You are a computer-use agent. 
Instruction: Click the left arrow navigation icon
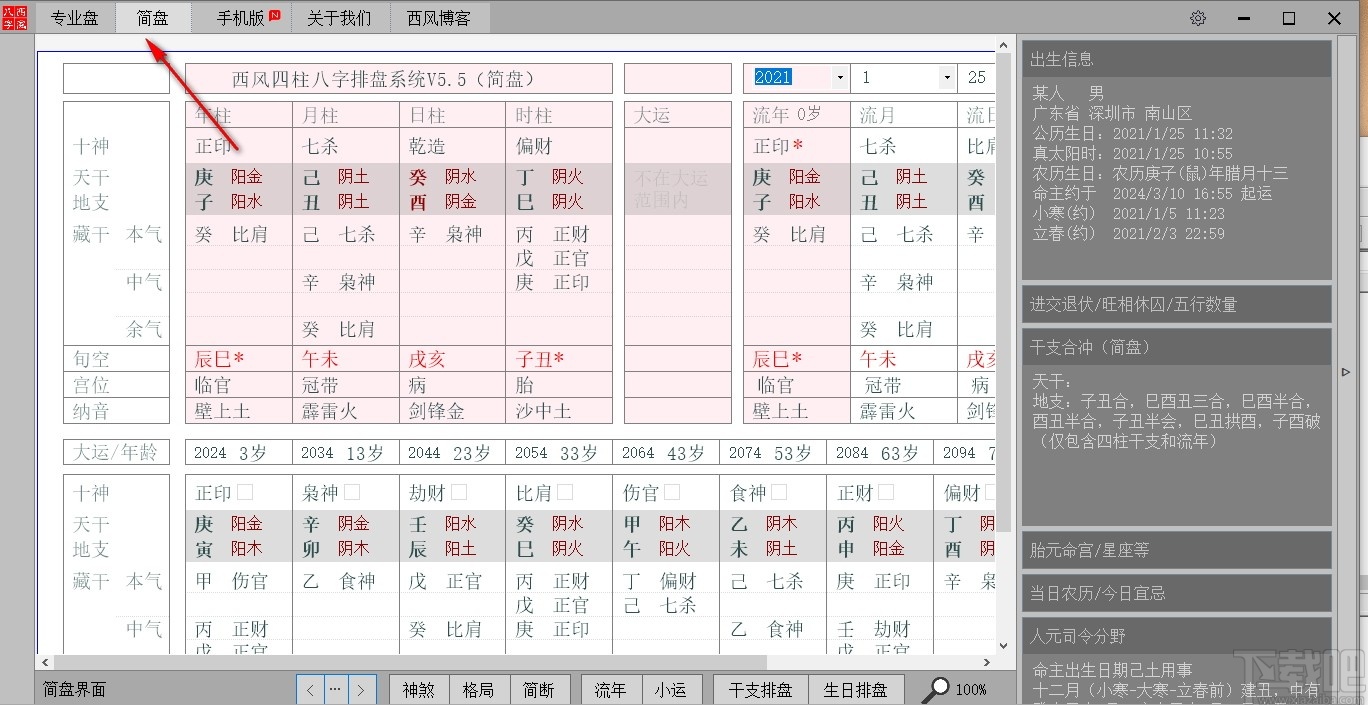pyautogui.click(x=309, y=689)
